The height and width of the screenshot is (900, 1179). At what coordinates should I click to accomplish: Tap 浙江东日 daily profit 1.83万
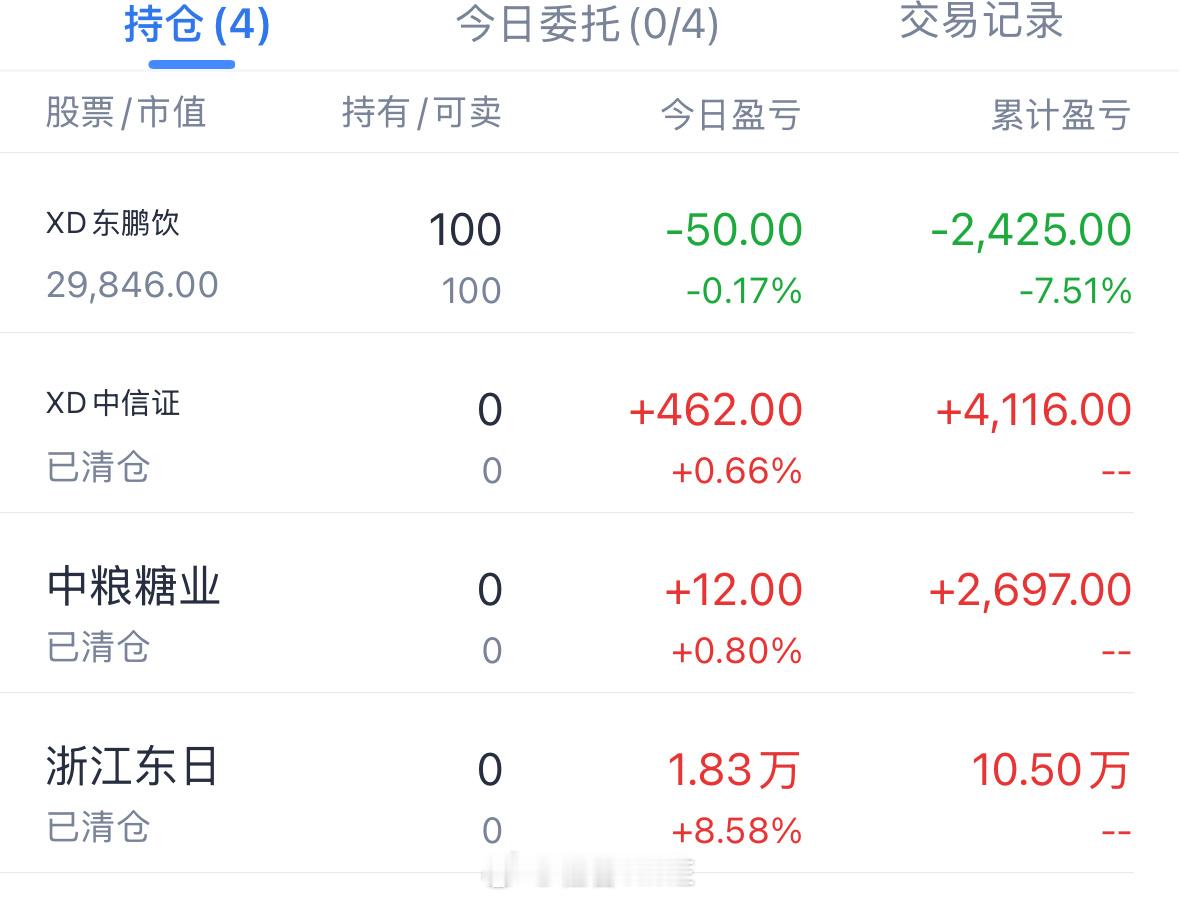coord(734,770)
